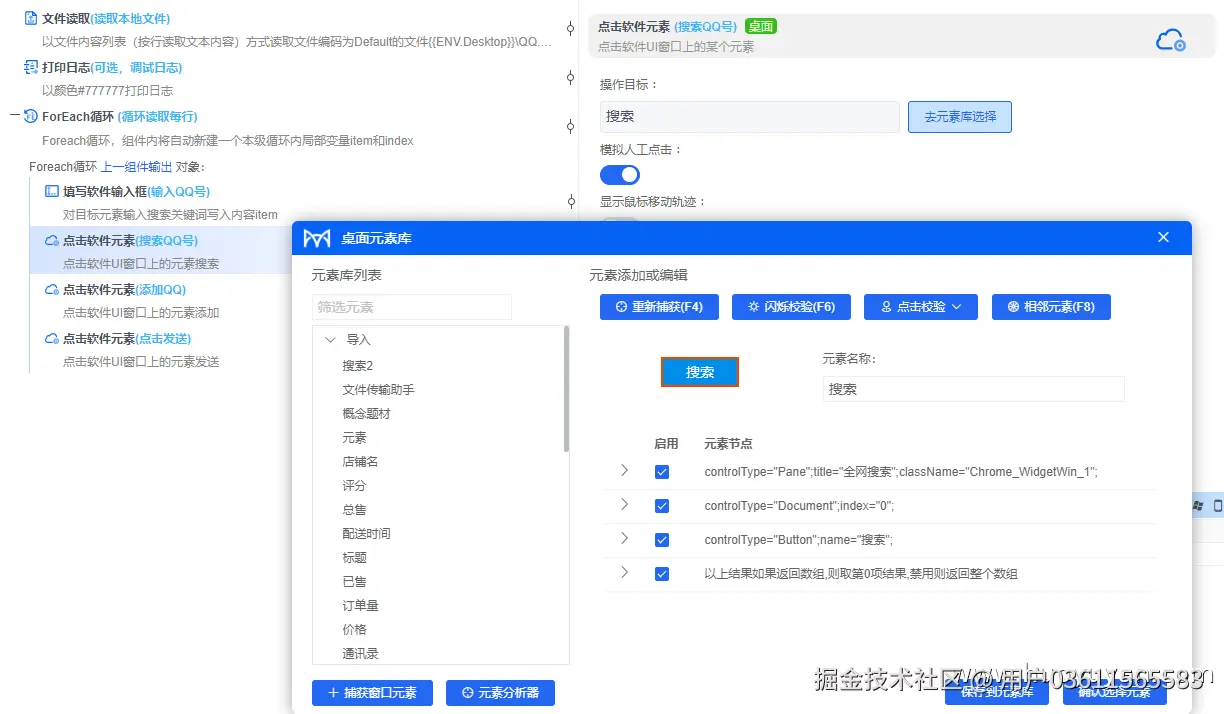This screenshot has height=714, width=1224.
Task: Click the desktop element library logo icon
Action: [317, 238]
